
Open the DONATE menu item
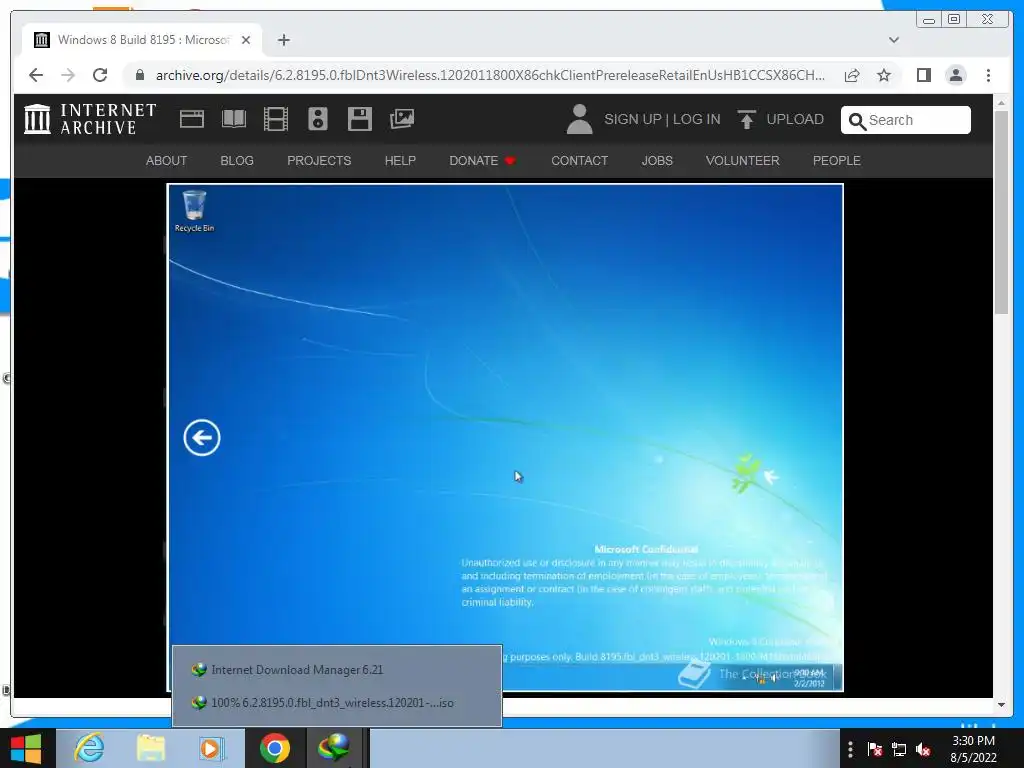point(482,161)
